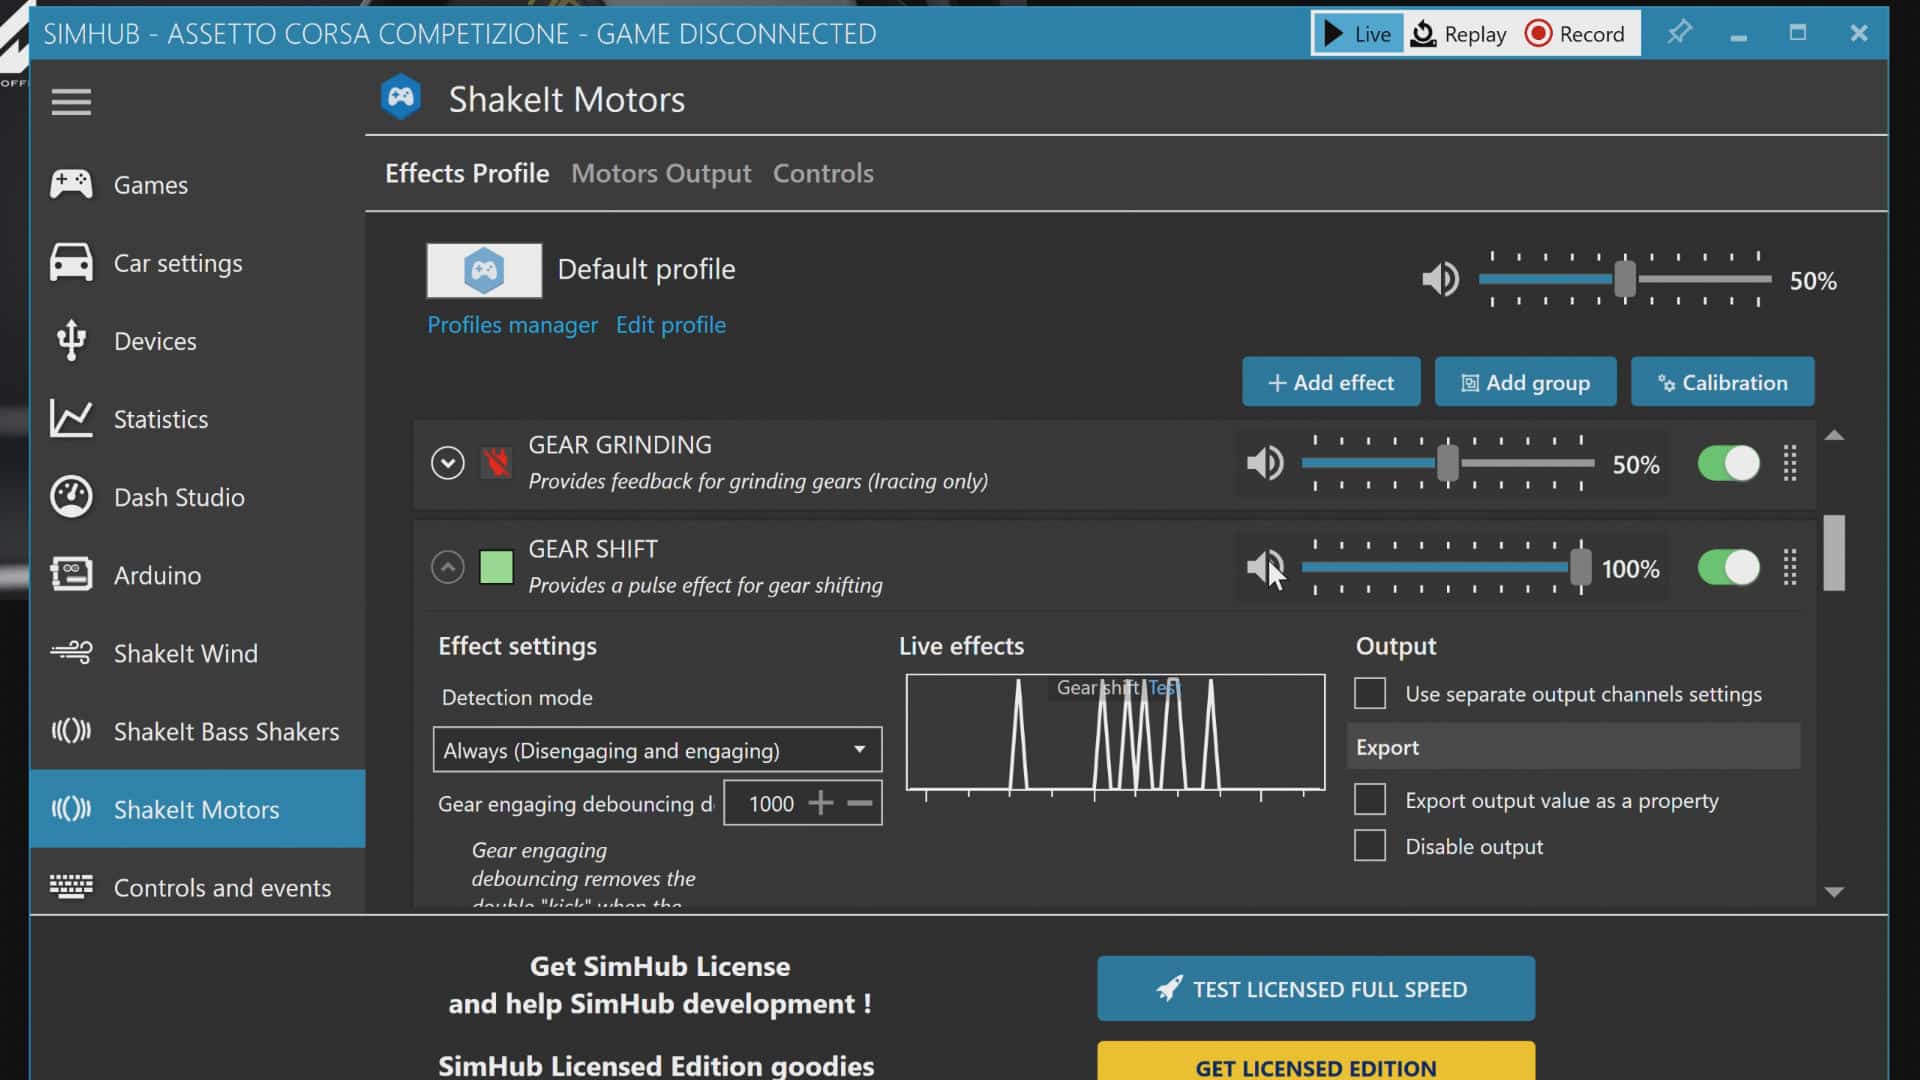Viewport: 1920px width, 1080px height.
Task: Open the Controls tab
Action: point(823,173)
